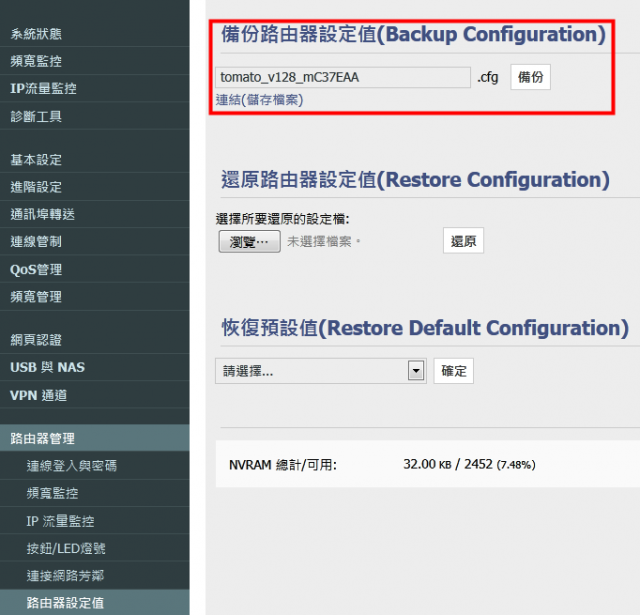Go to 網頁認證 menu
The image size is (640, 615).
[x=94, y=340]
